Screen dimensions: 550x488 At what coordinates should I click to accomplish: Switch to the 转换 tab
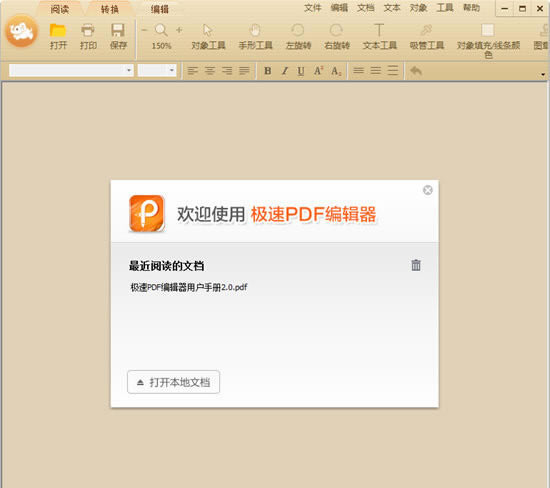point(109,9)
